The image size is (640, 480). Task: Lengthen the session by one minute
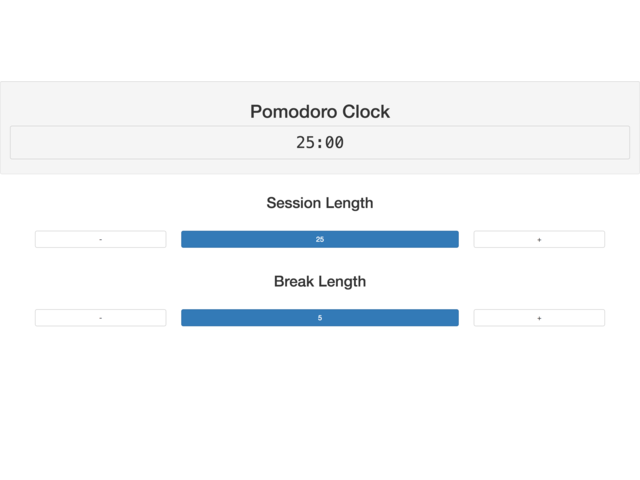539,239
